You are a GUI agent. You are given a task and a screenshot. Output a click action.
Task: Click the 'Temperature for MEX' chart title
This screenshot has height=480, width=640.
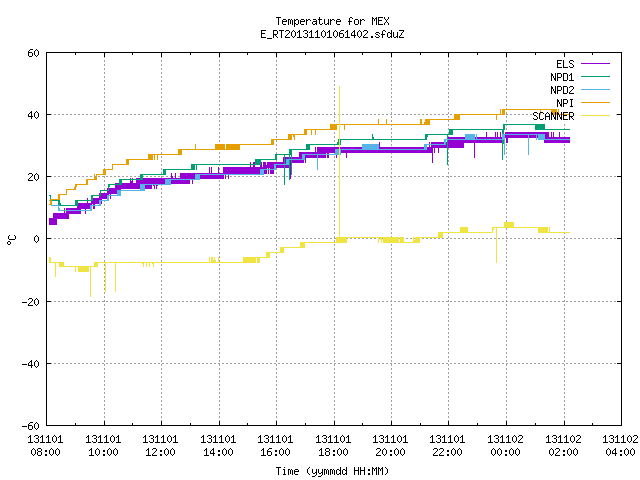(x=332, y=21)
